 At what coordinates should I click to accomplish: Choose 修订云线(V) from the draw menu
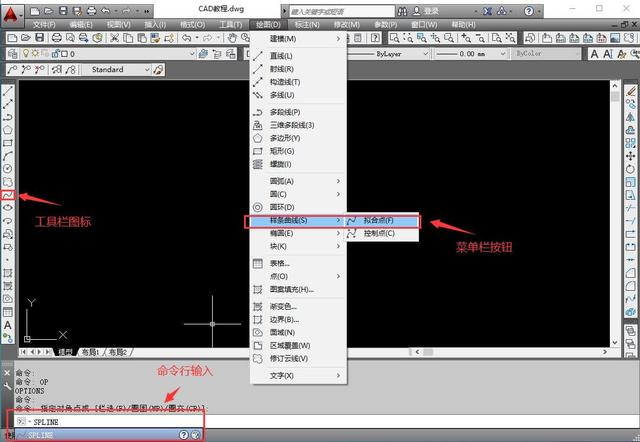coord(298,358)
